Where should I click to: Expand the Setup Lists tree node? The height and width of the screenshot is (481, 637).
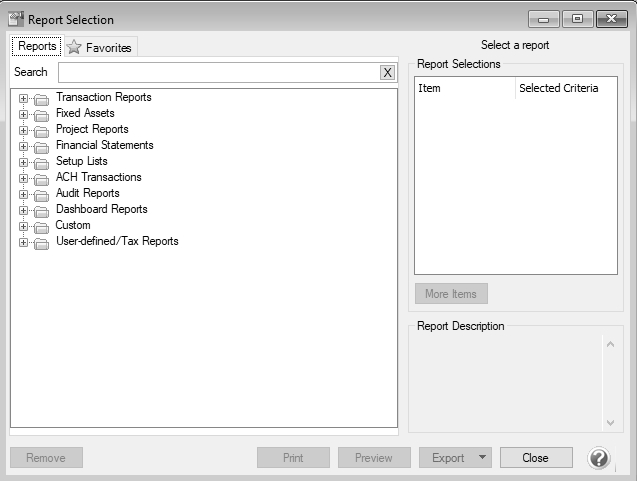[x=23, y=162]
